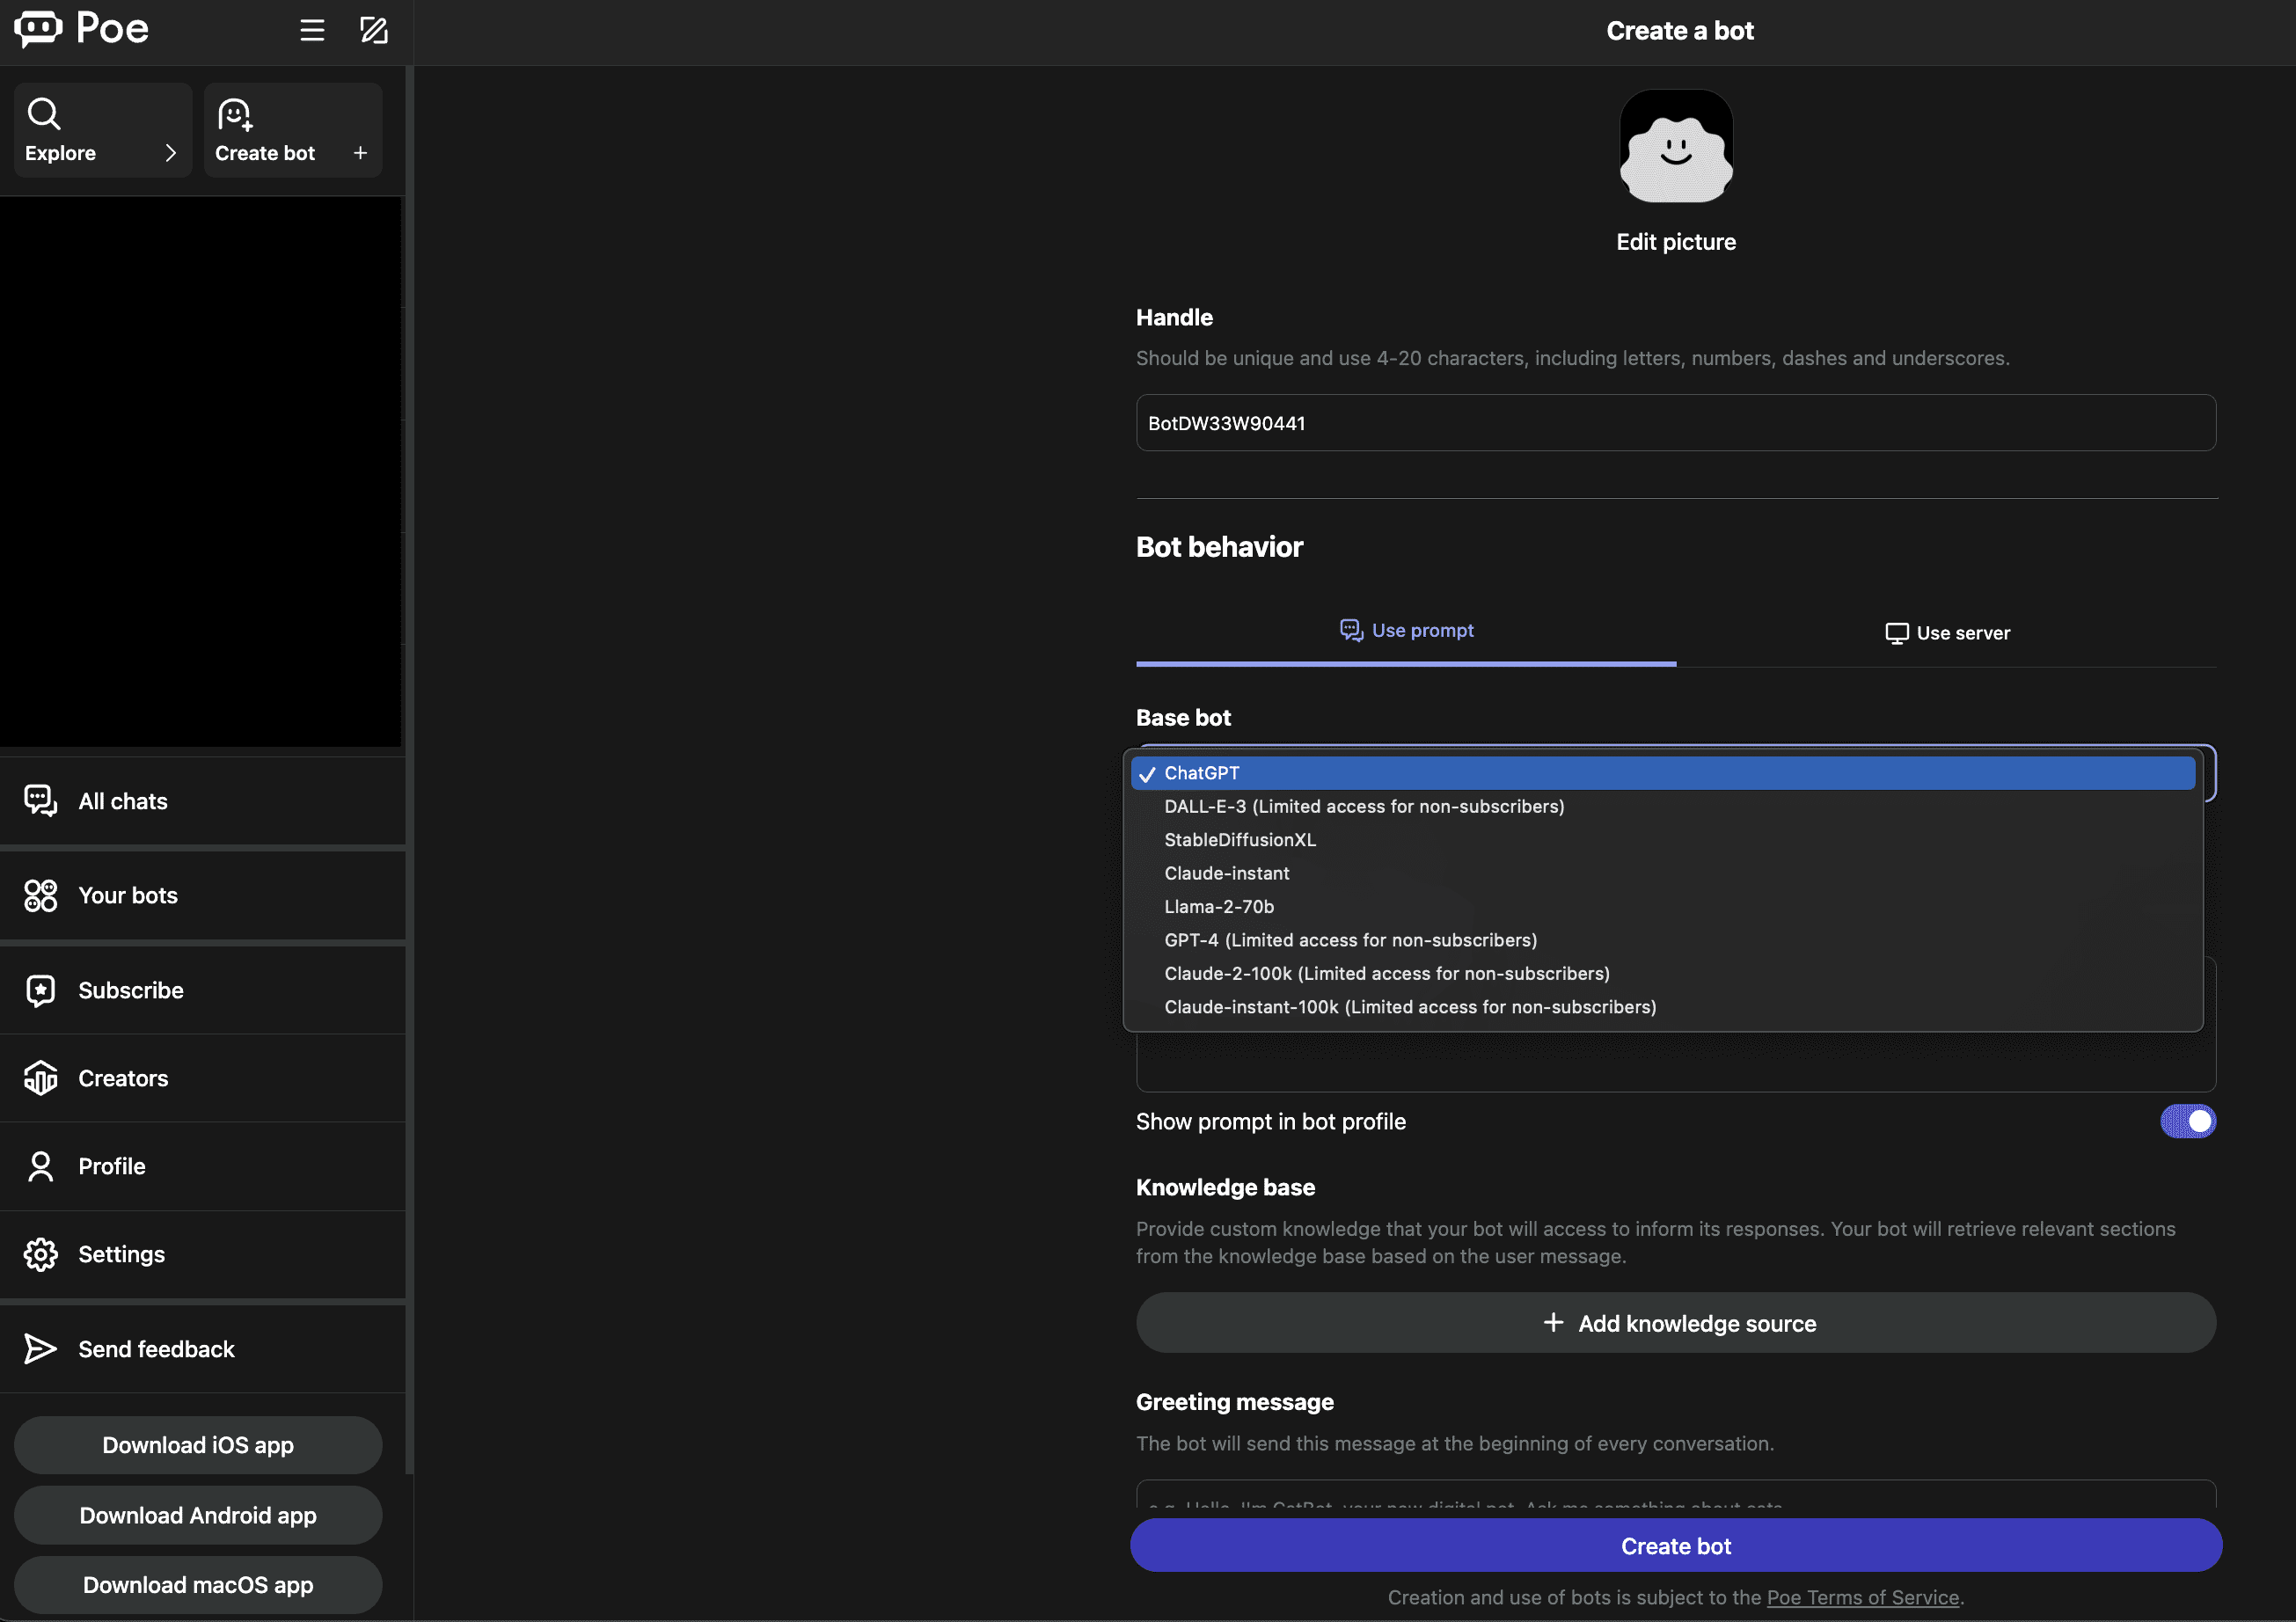Click the hamburger menu icon
This screenshot has width=2296, height=1622.
312,30
